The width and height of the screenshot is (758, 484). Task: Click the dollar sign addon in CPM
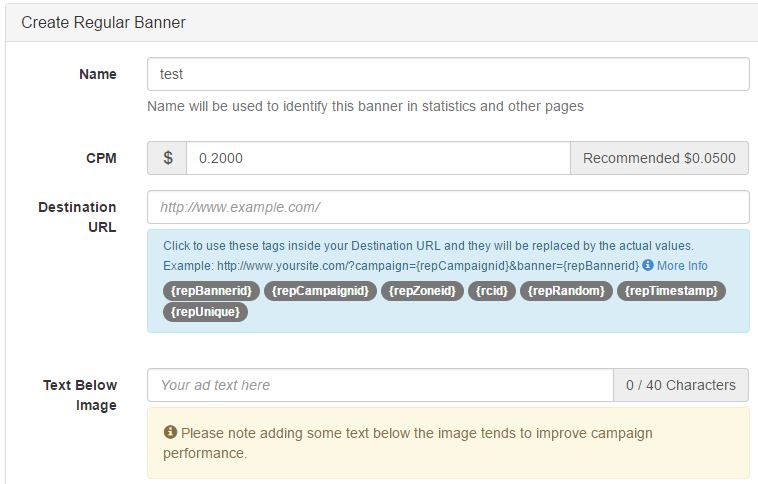click(x=167, y=158)
